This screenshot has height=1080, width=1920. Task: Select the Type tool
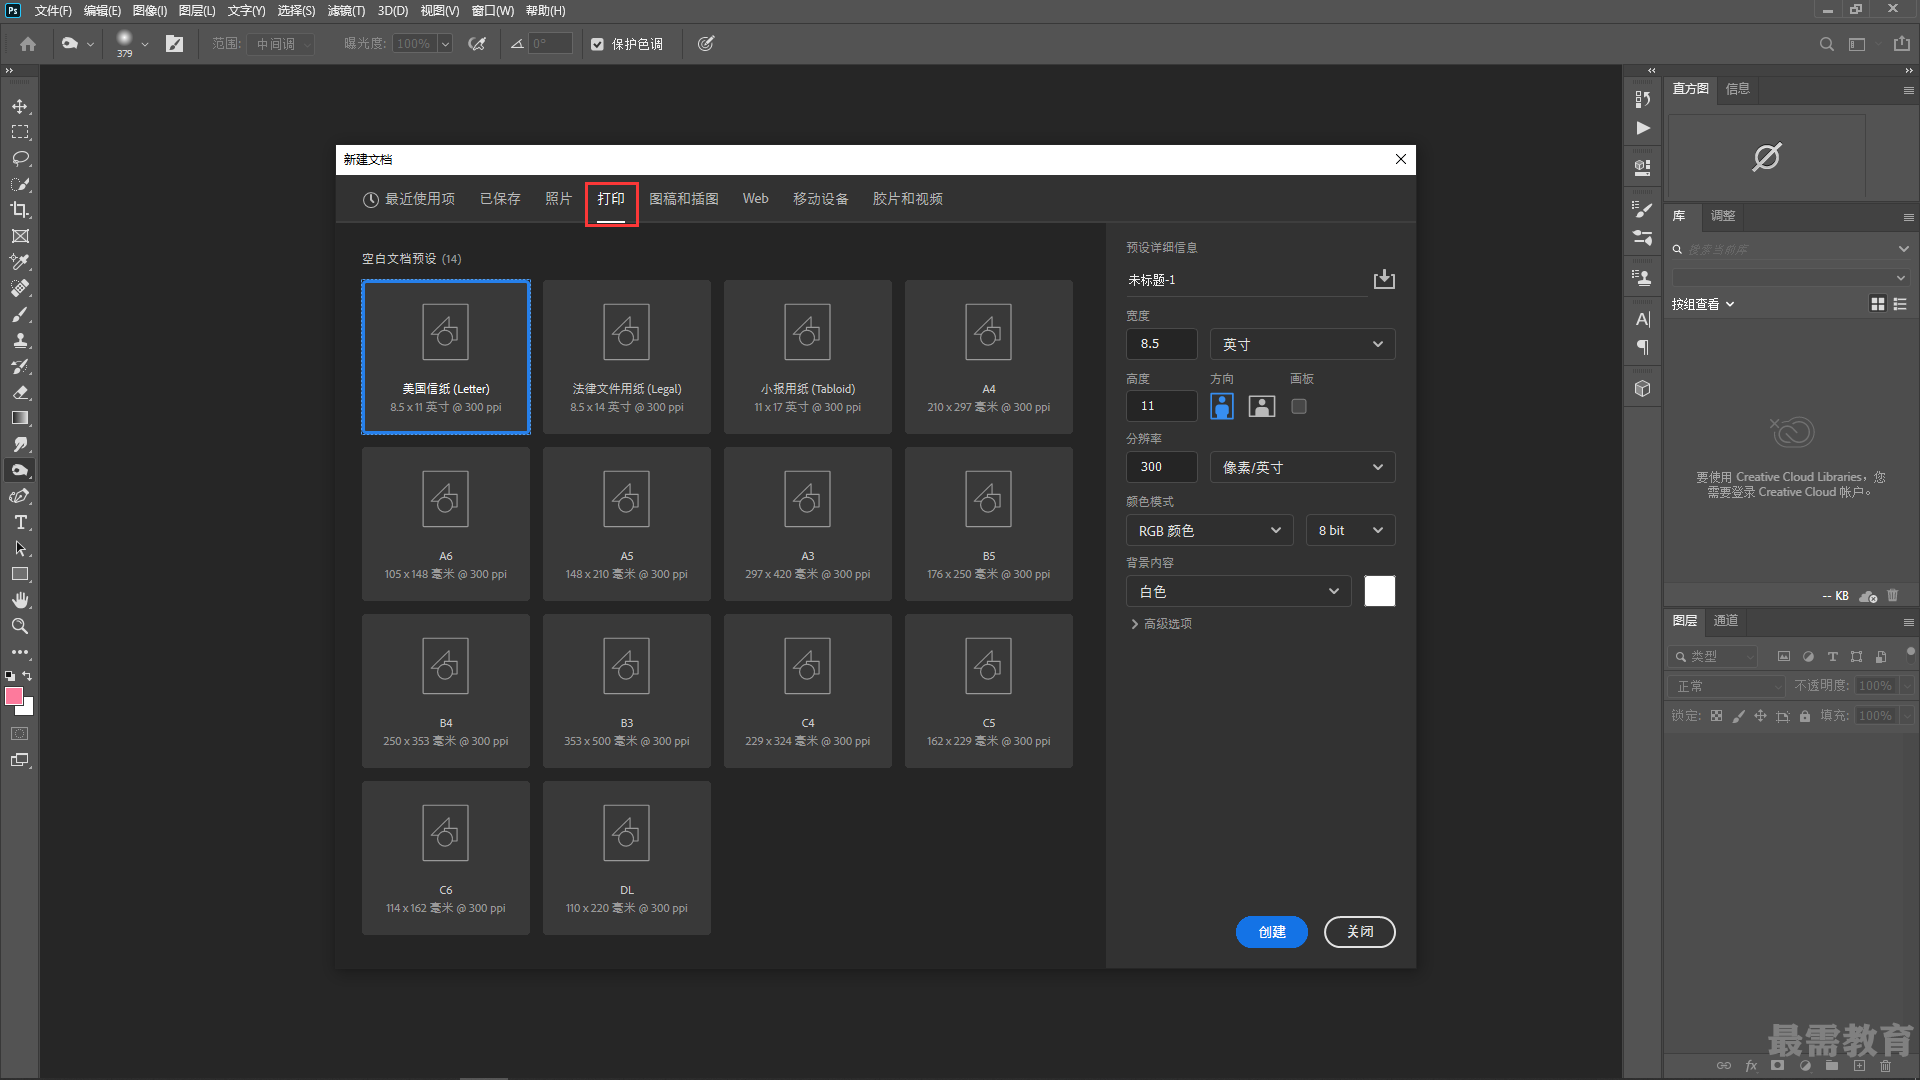tap(20, 522)
